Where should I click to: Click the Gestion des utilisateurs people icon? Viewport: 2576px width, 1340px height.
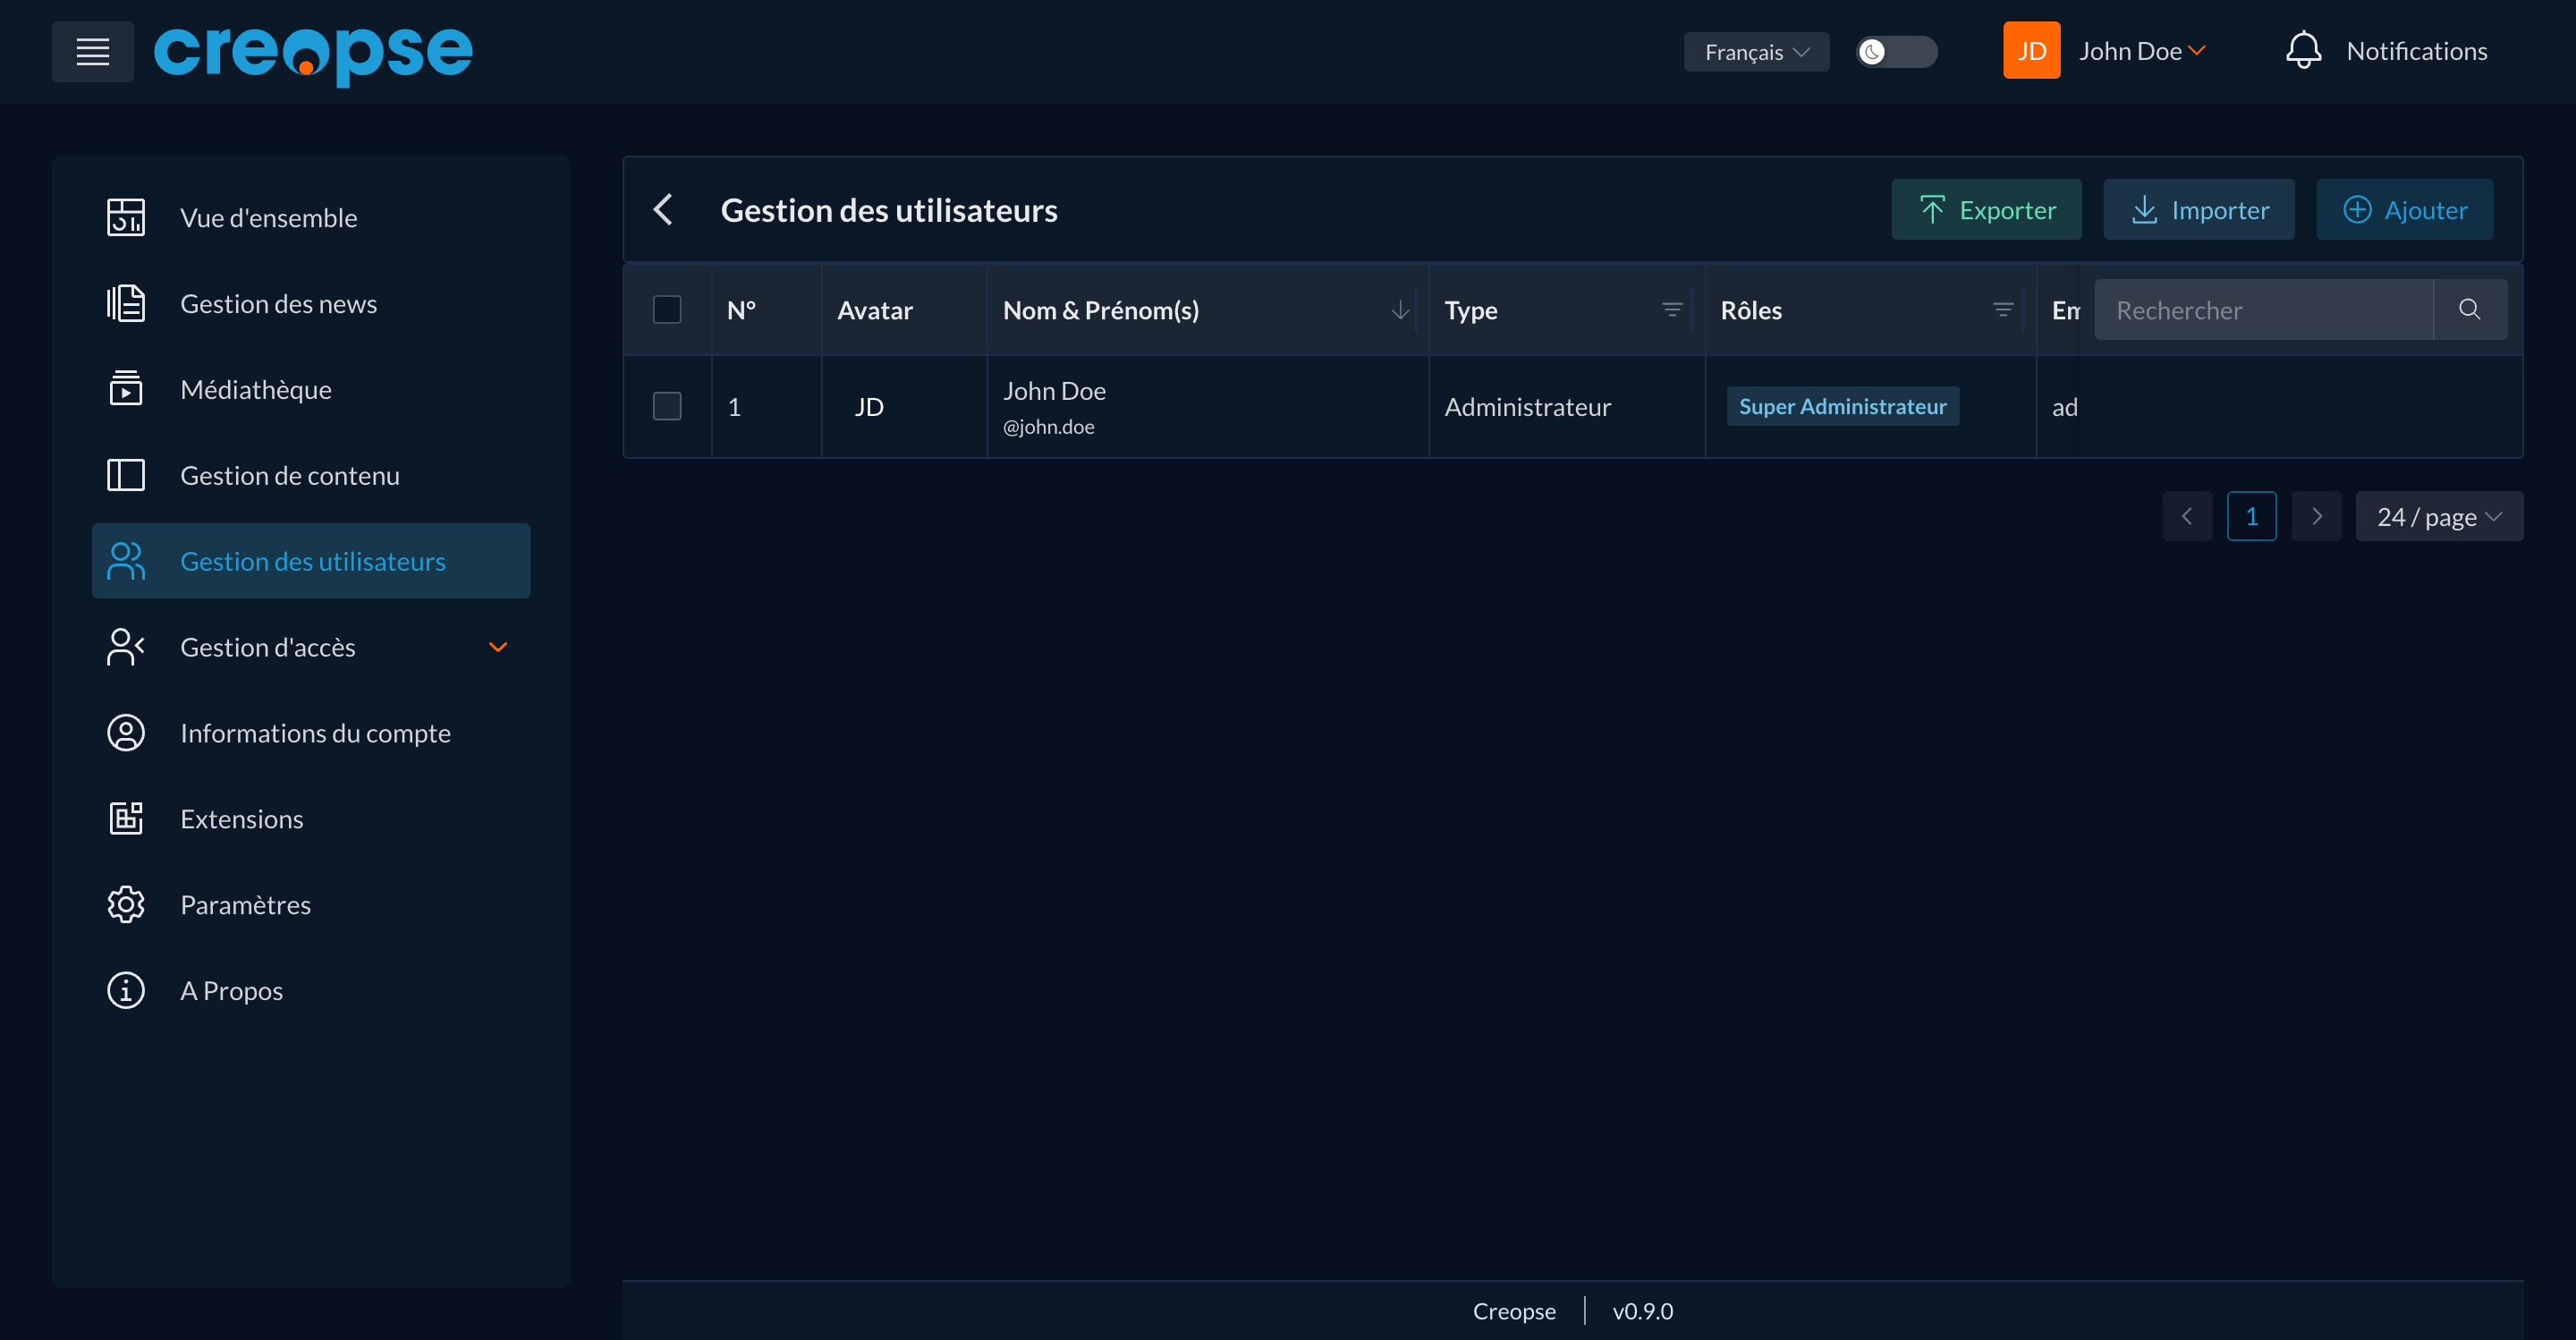[126, 561]
